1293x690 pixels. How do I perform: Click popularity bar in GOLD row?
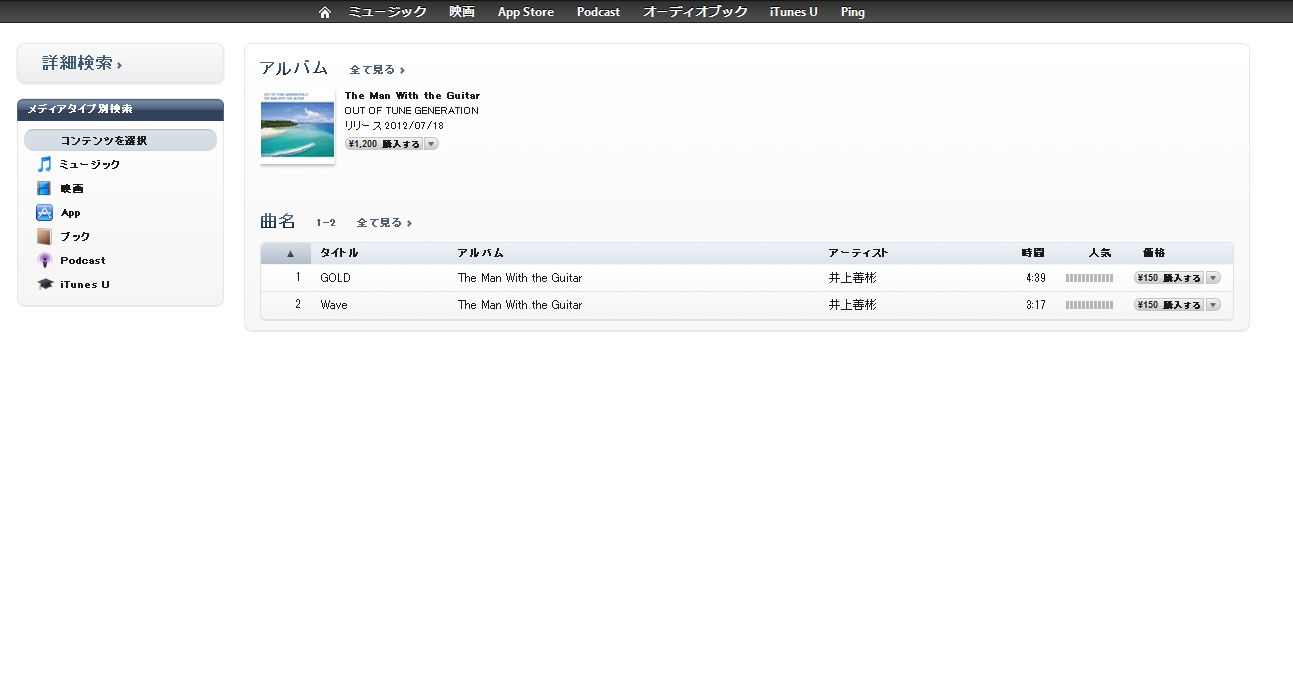click(1089, 278)
